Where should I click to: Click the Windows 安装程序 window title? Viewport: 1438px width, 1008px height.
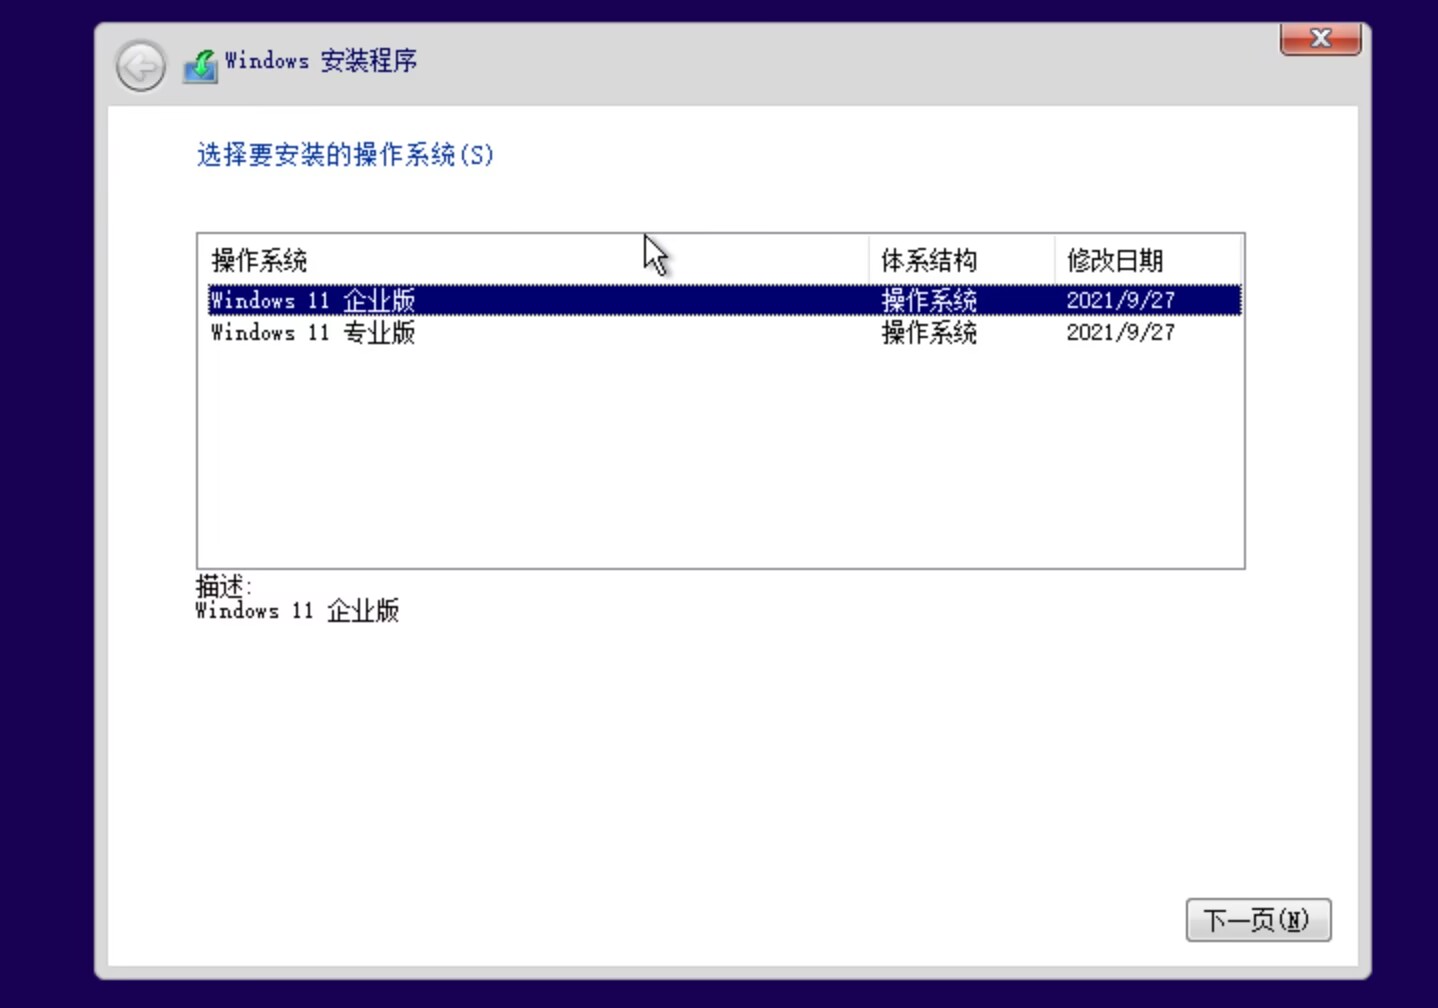pos(320,61)
